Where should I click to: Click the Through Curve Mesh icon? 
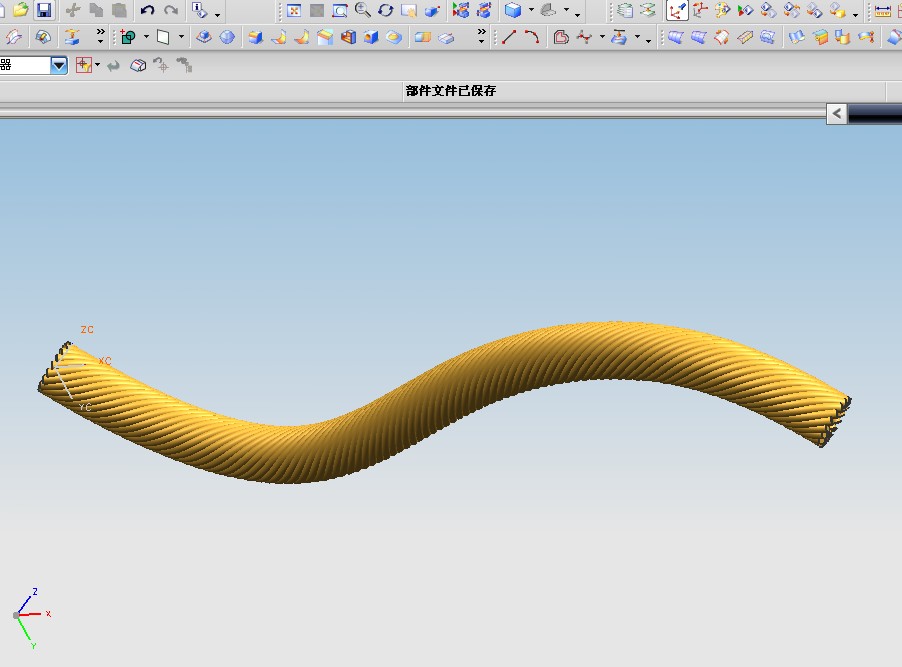tap(721, 37)
